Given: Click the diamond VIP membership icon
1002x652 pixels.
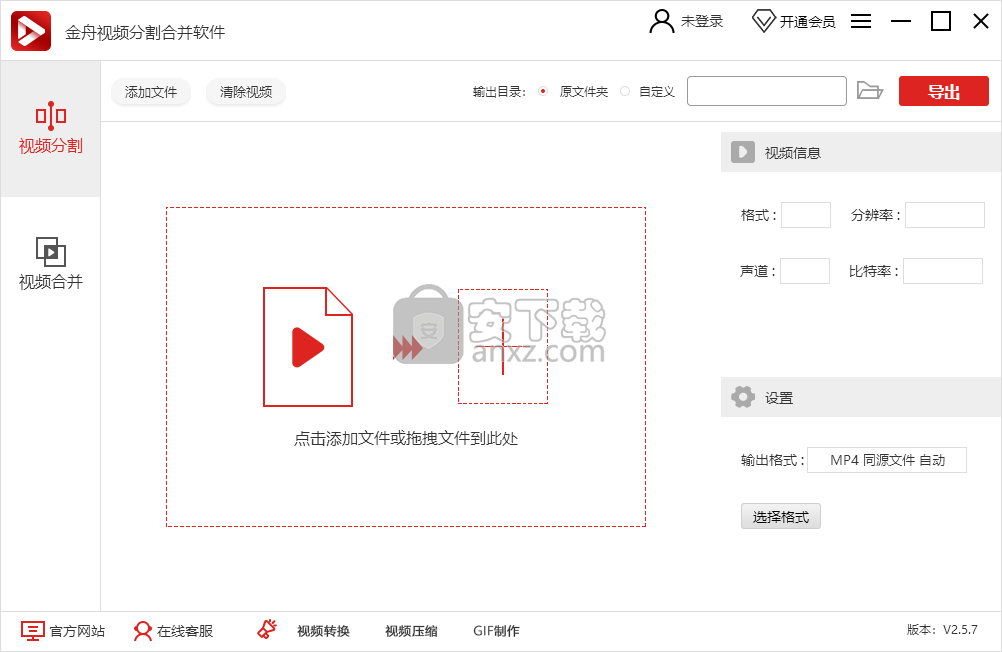Looking at the screenshot, I should click(763, 21).
